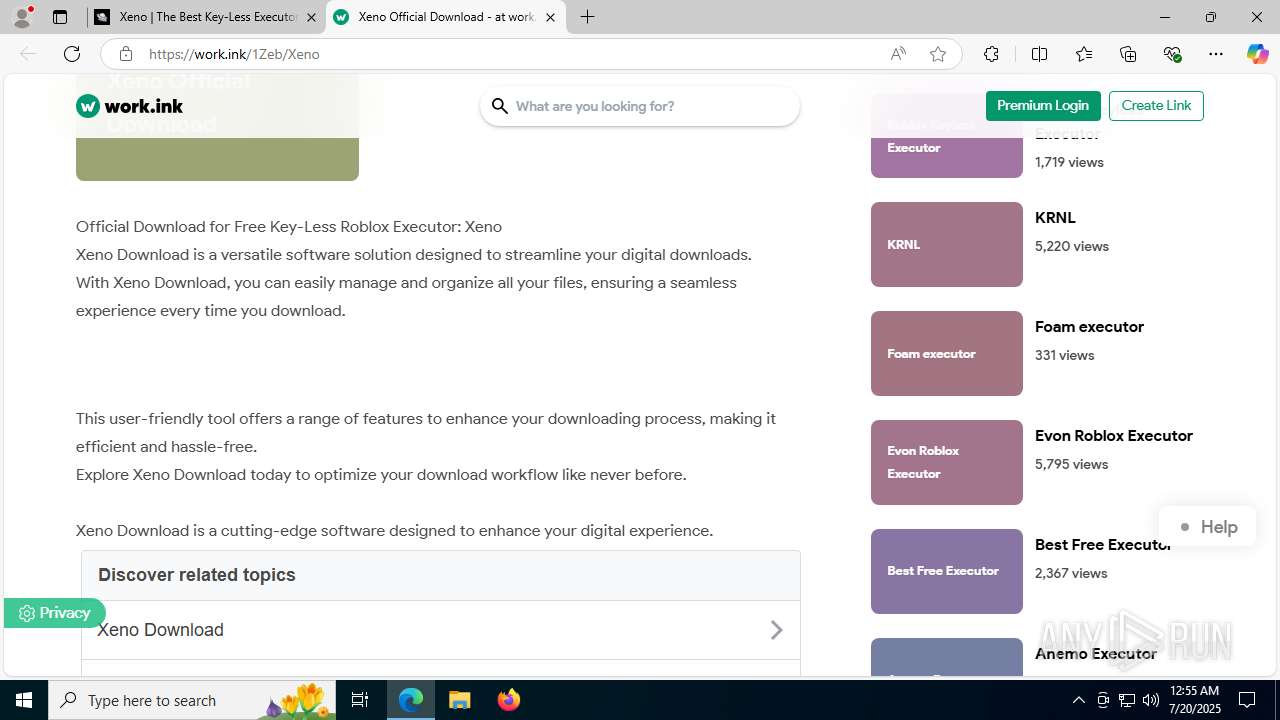Open the KRNL thumbnail
Screen dimensions: 1280x720
point(947,244)
